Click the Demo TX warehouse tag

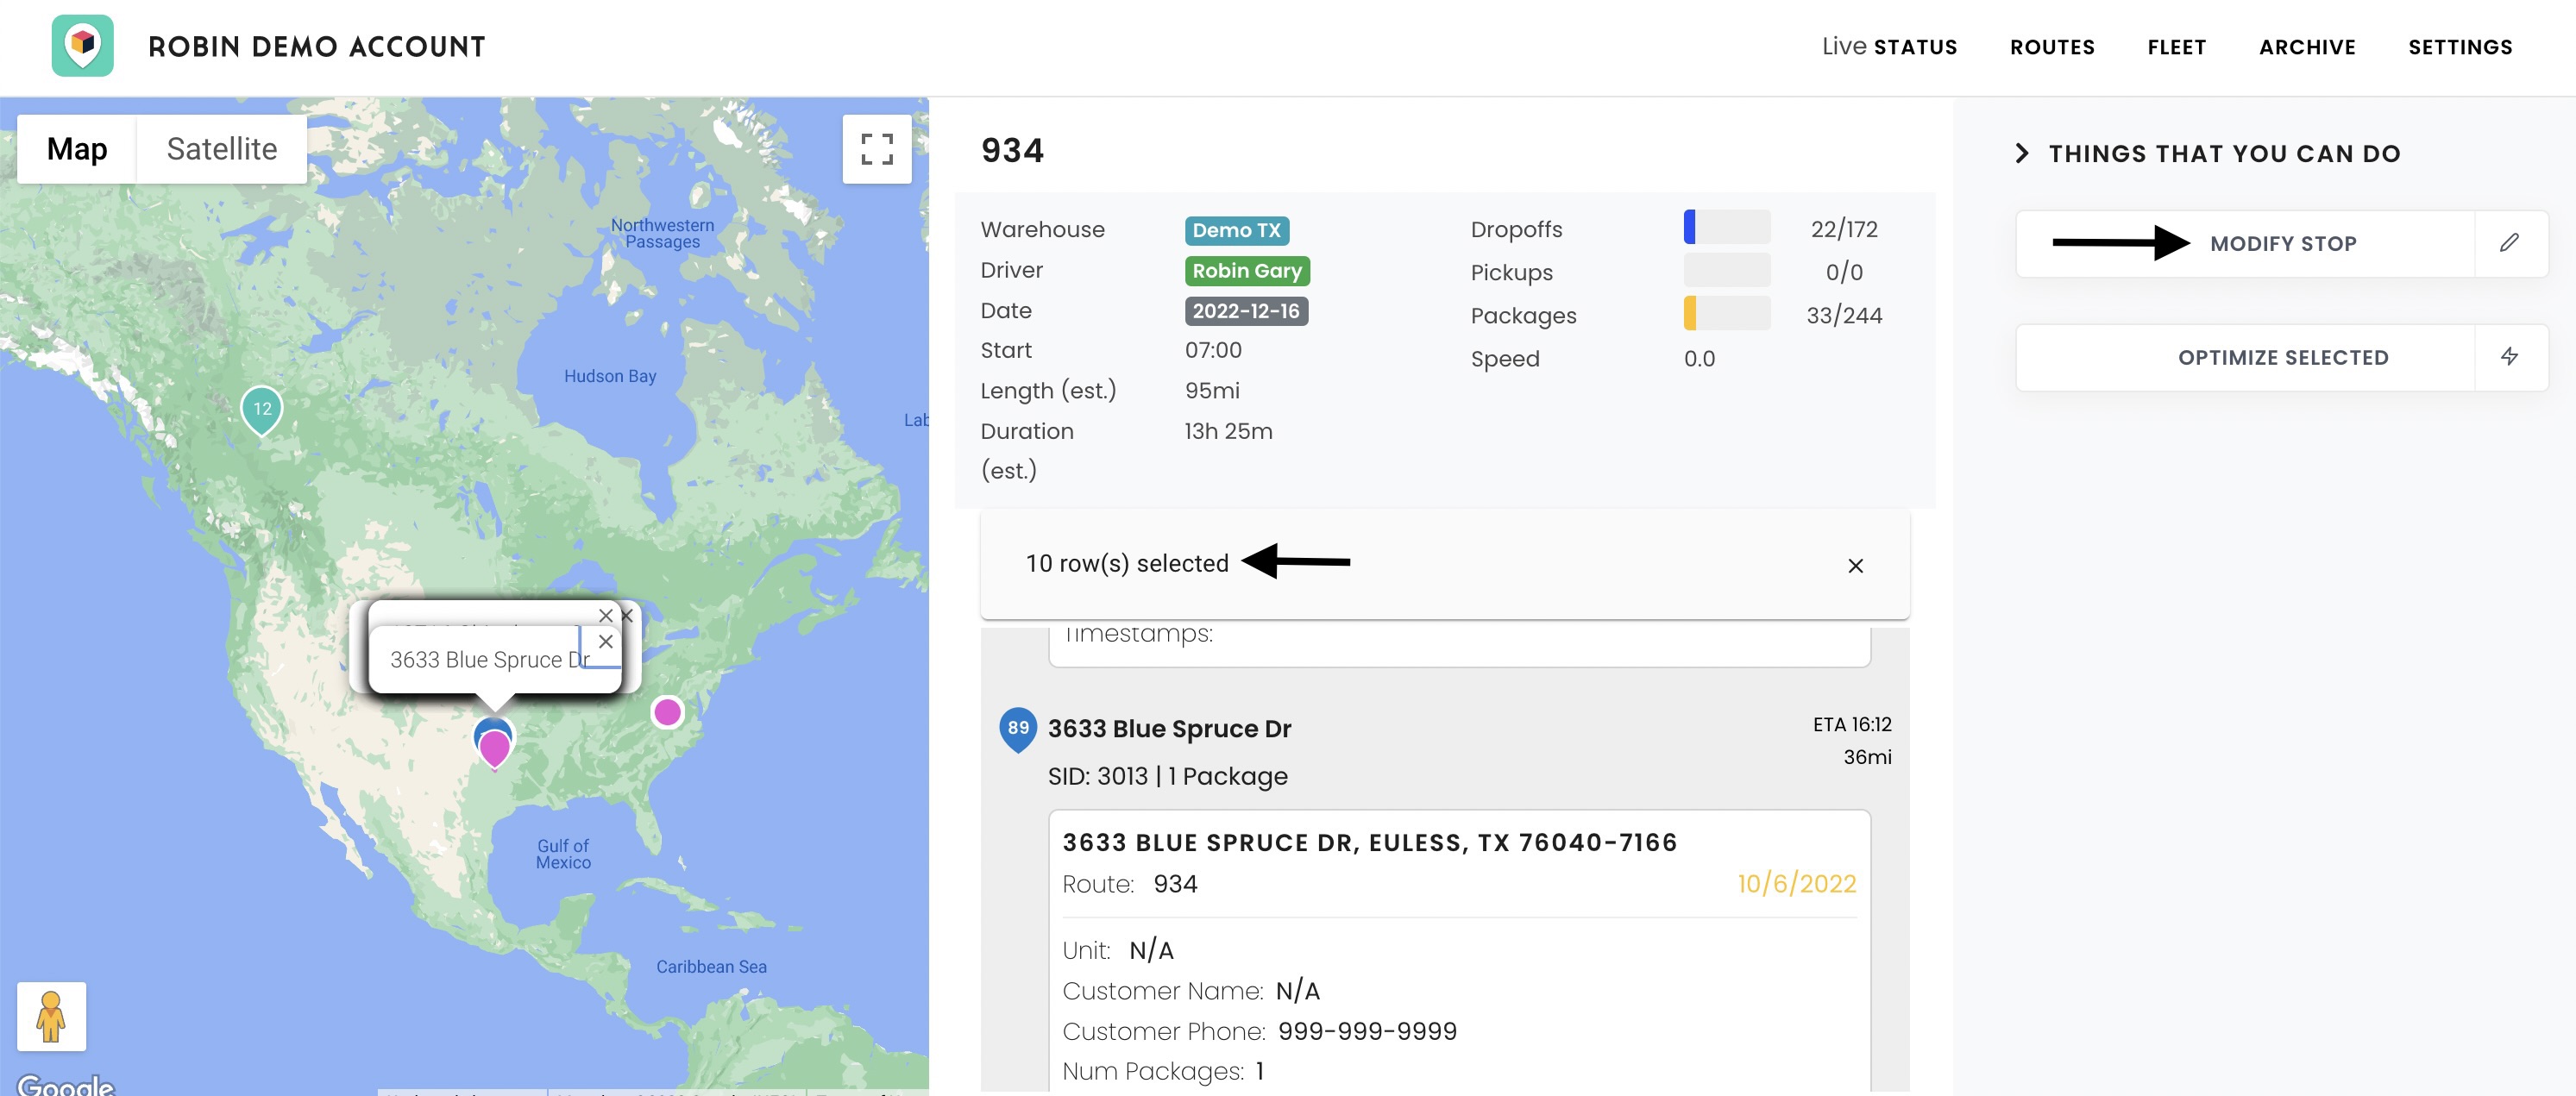coord(1236,230)
